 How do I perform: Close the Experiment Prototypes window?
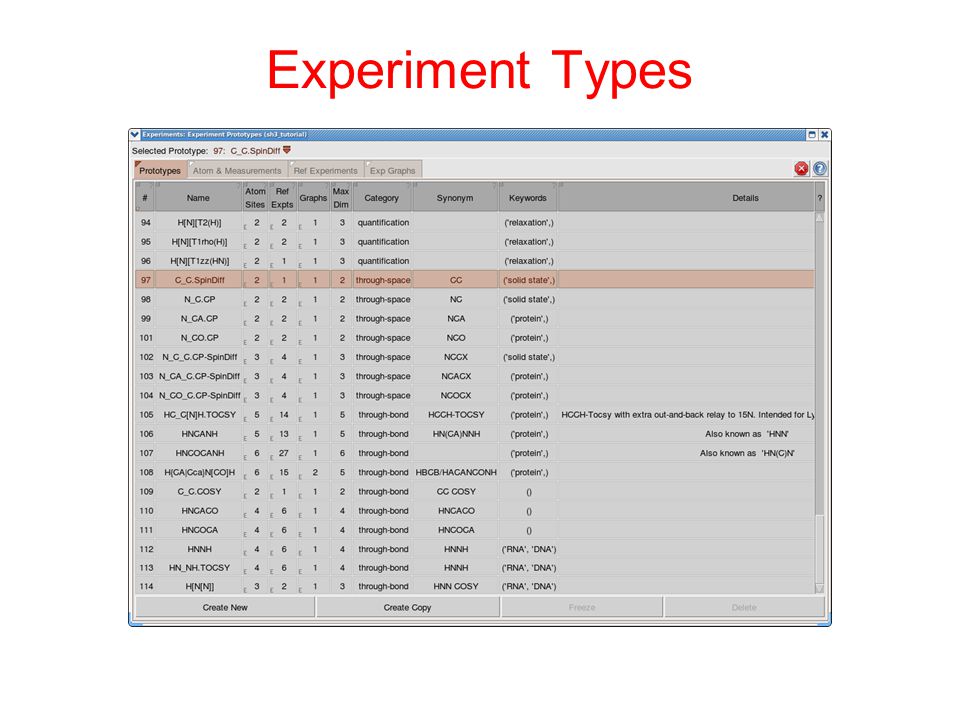coord(824,134)
